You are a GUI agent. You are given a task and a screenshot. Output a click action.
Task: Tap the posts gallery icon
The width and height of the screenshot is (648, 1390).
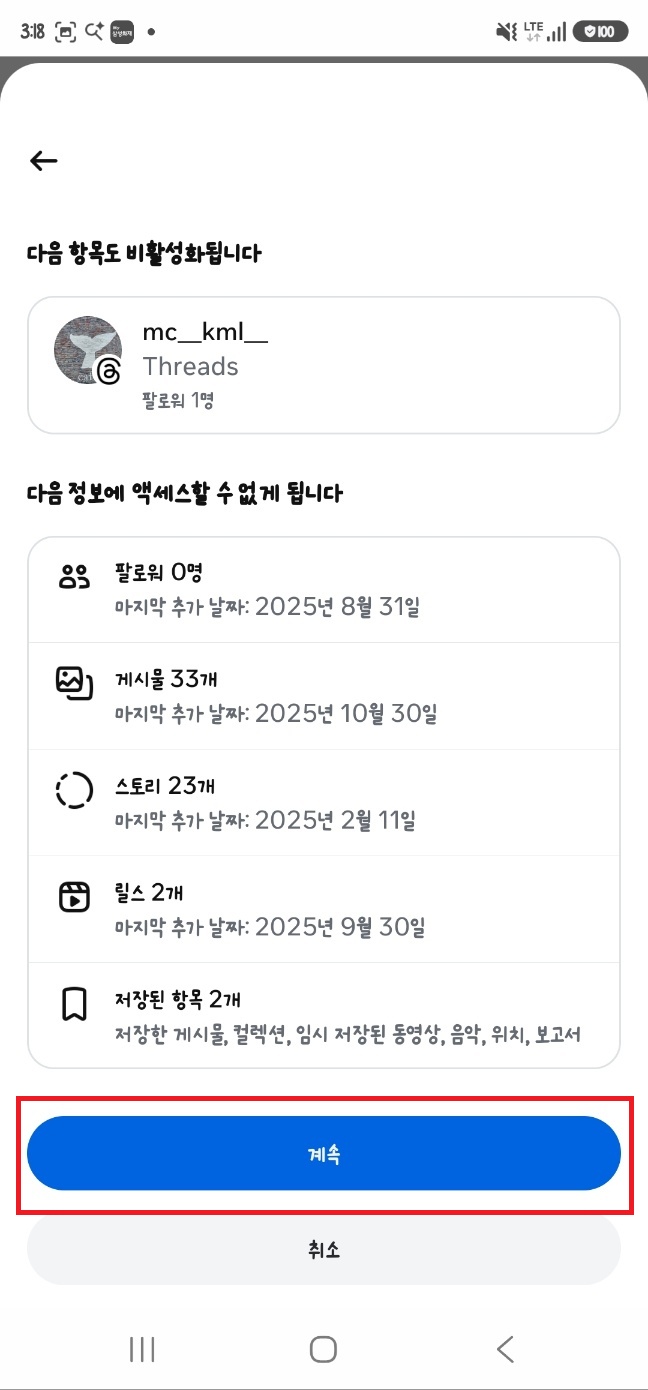pos(74,683)
